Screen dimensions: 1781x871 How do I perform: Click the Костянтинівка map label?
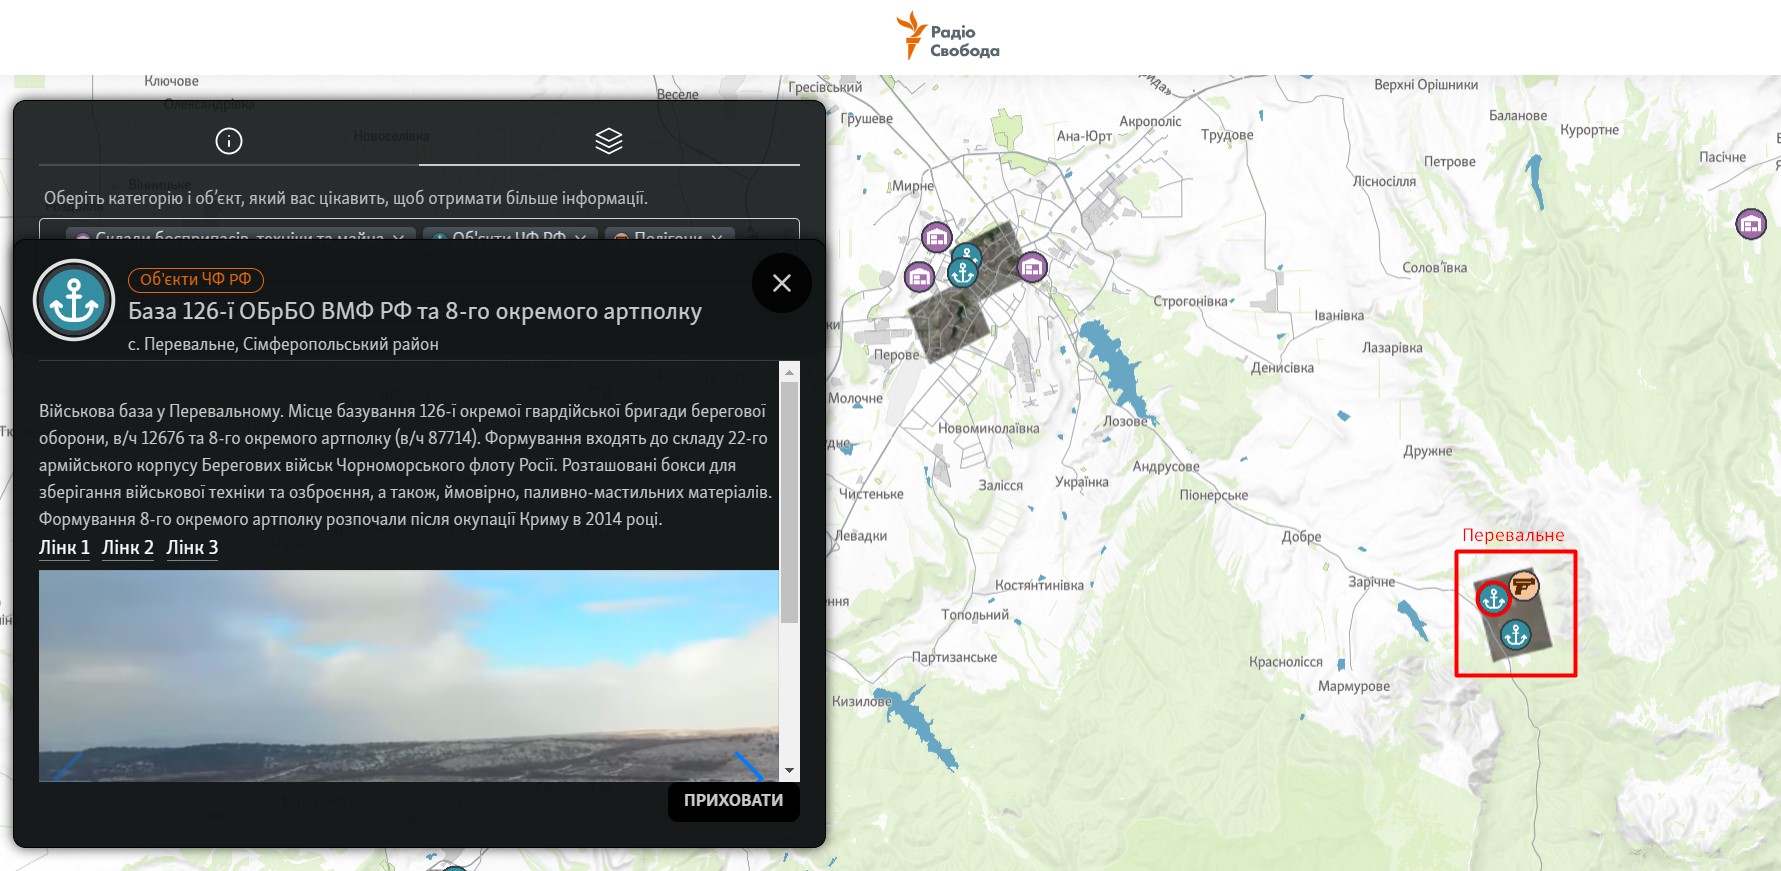click(x=1039, y=586)
